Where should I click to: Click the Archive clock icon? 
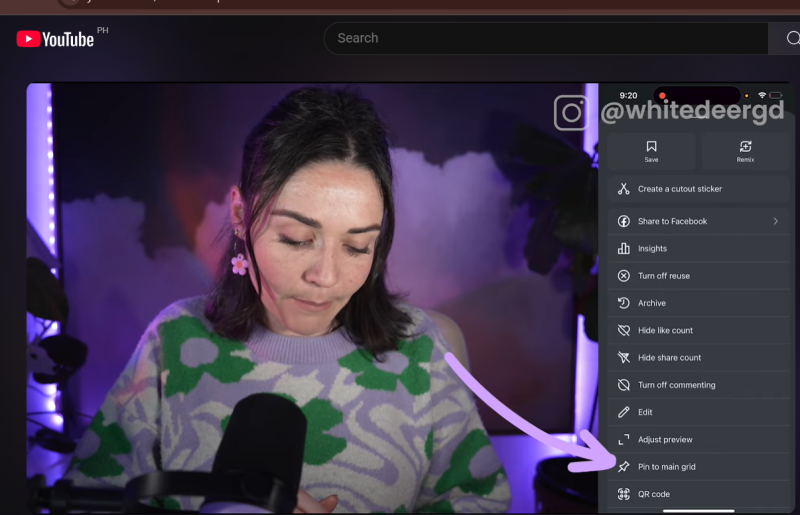click(x=623, y=303)
